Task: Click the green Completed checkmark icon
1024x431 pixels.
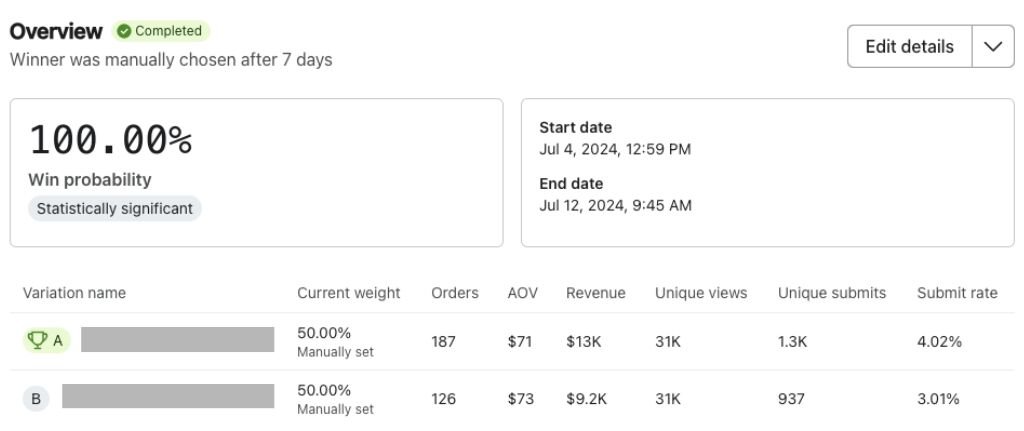Action: [x=124, y=31]
